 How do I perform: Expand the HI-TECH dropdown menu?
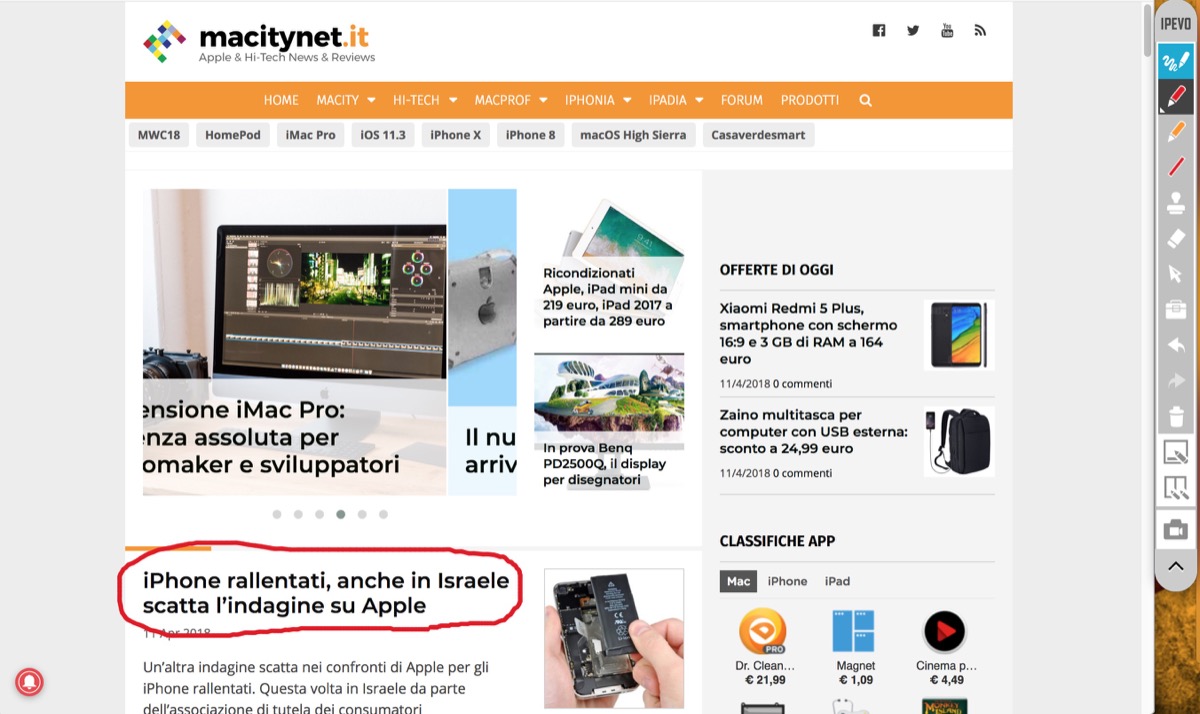click(425, 100)
